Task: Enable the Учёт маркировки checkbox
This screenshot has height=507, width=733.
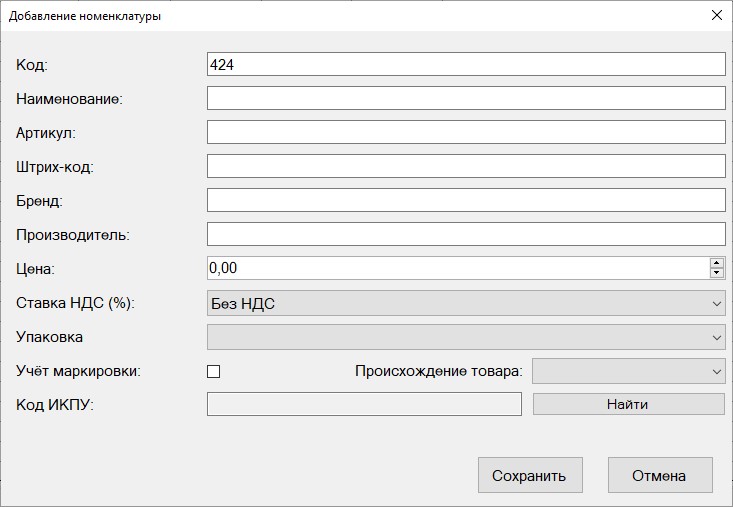Action: coord(213,371)
